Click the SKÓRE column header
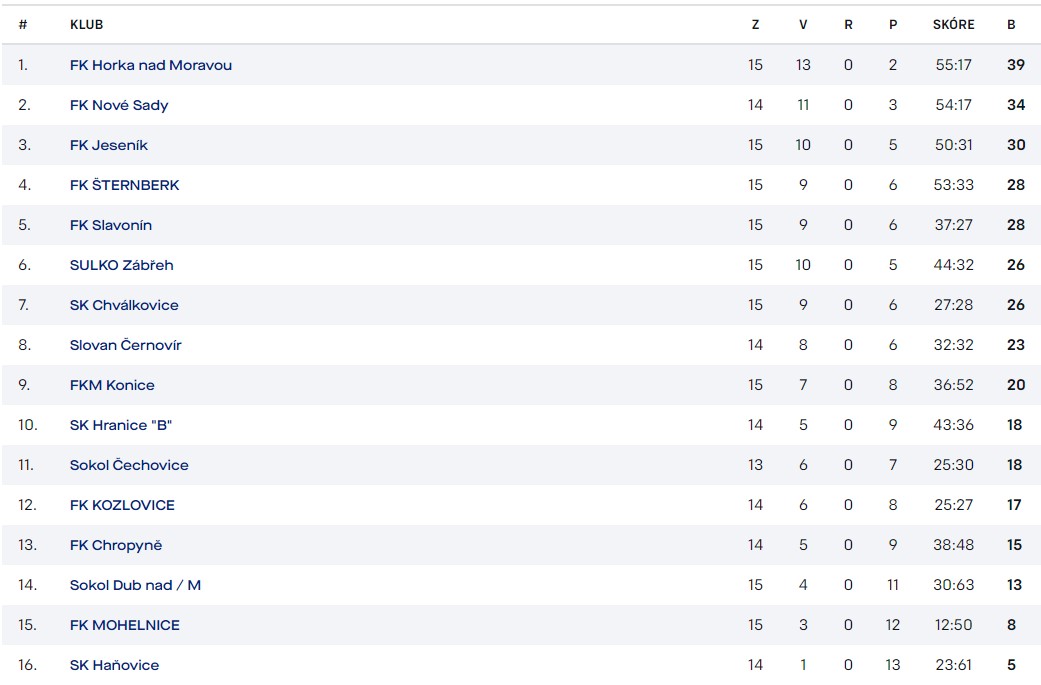This screenshot has width=1041, height=685. click(x=953, y=25)
